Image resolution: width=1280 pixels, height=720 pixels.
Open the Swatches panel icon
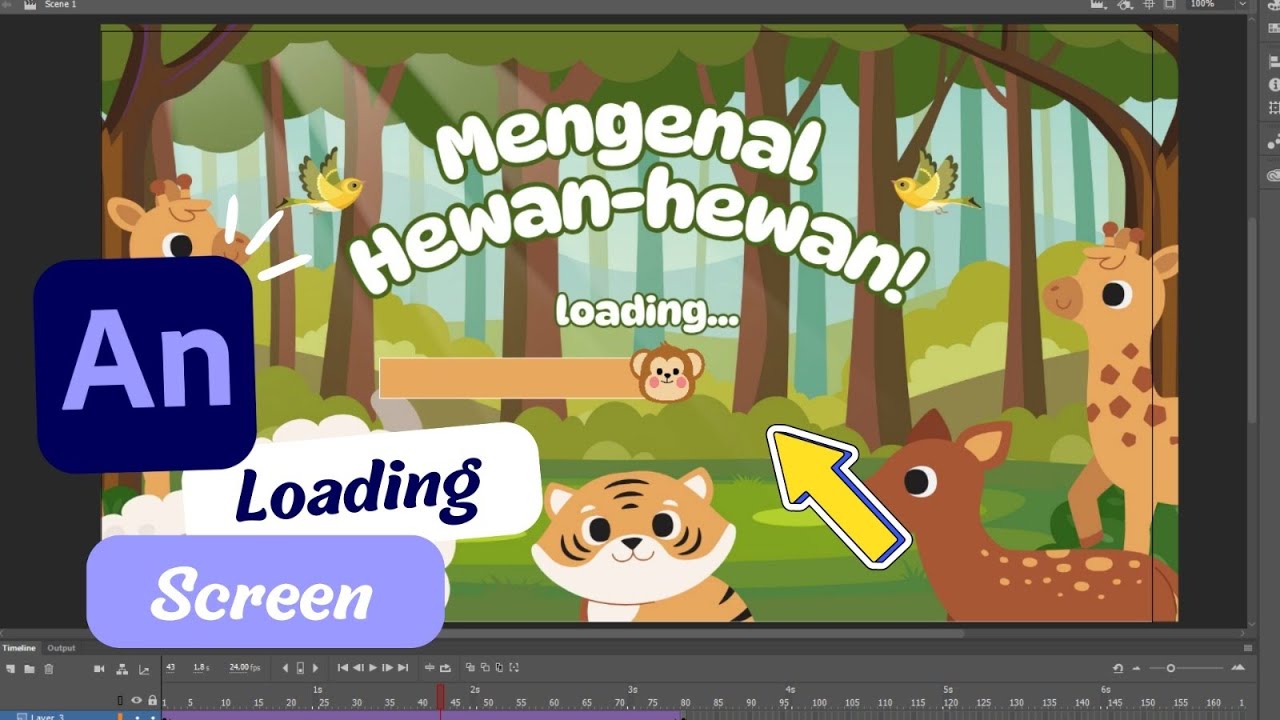tap(1273, 28)
